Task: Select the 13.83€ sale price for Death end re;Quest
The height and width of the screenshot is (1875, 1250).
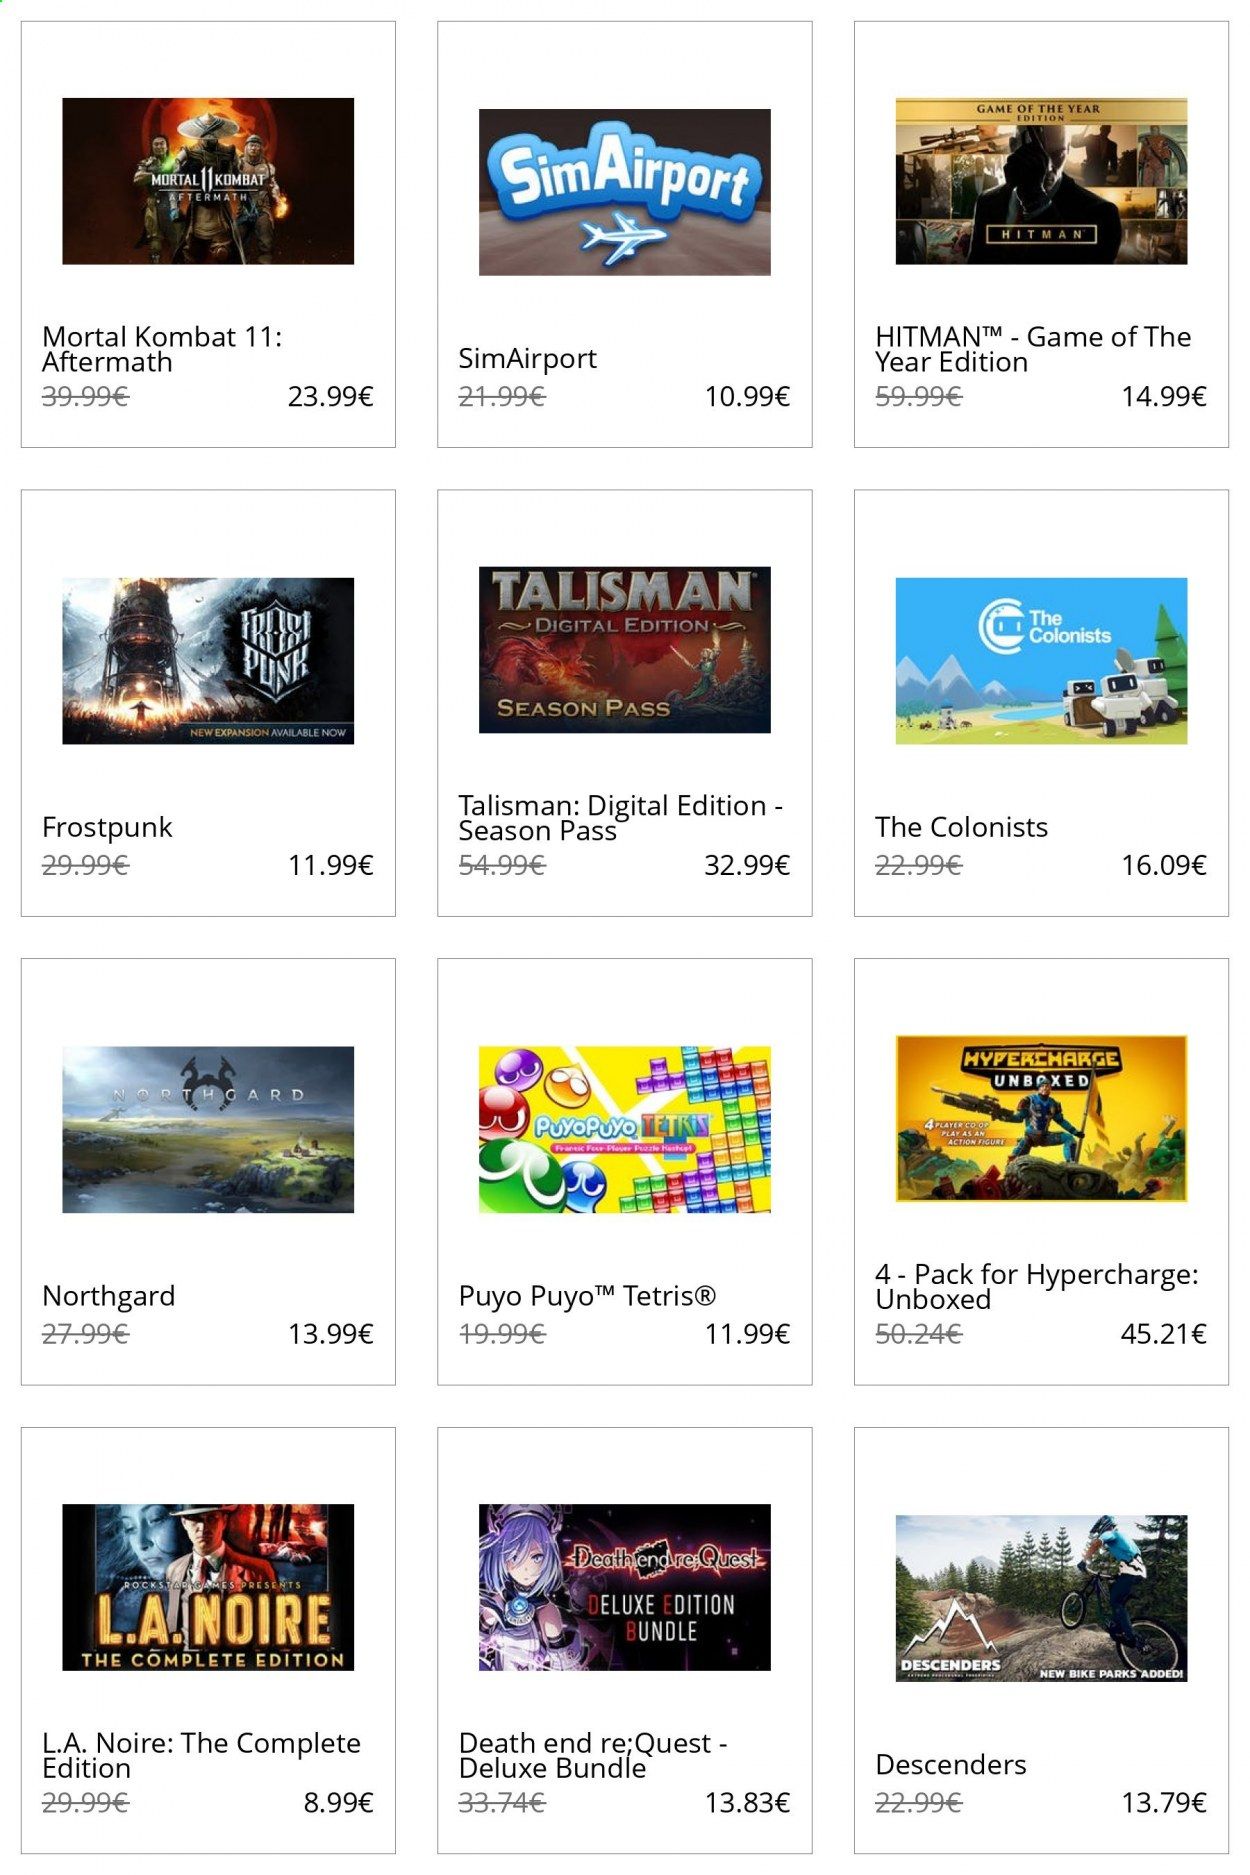Action: point(747,1803)
